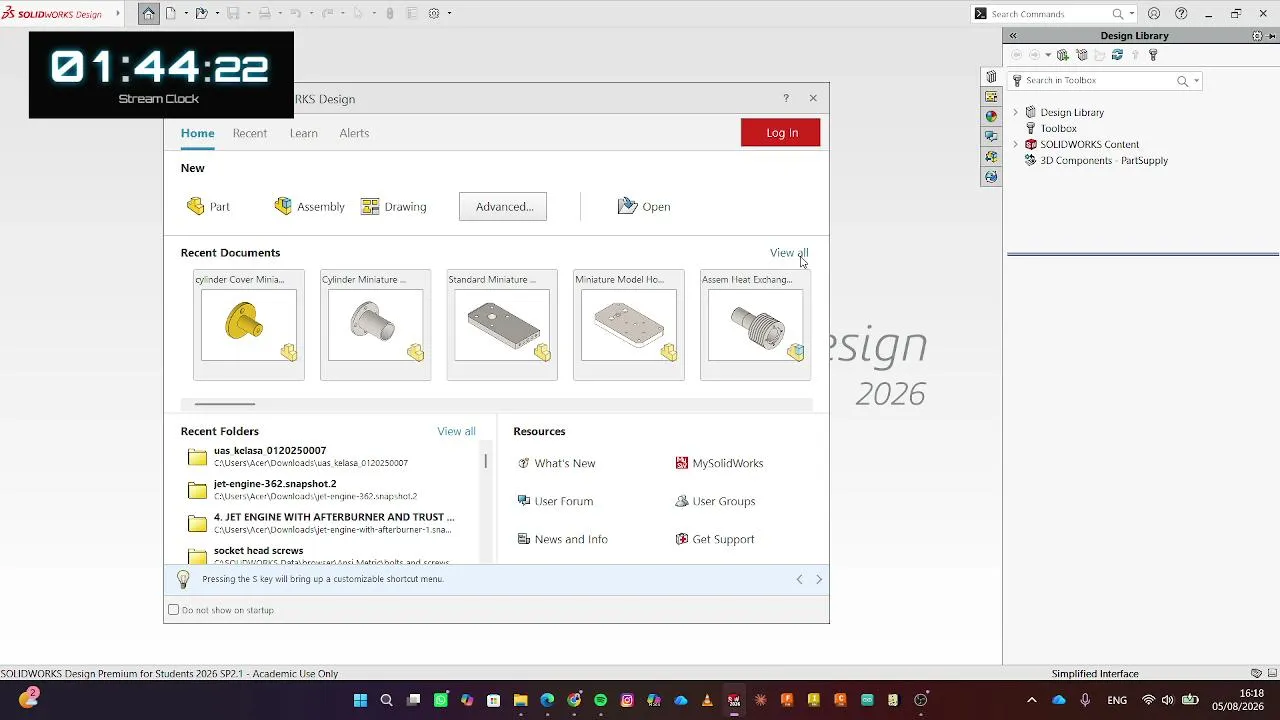The width and height of the screenshot is (1280, 720).
Task: Open the Help question-mark icon in title bar
Action: (x=1181, y=13)
